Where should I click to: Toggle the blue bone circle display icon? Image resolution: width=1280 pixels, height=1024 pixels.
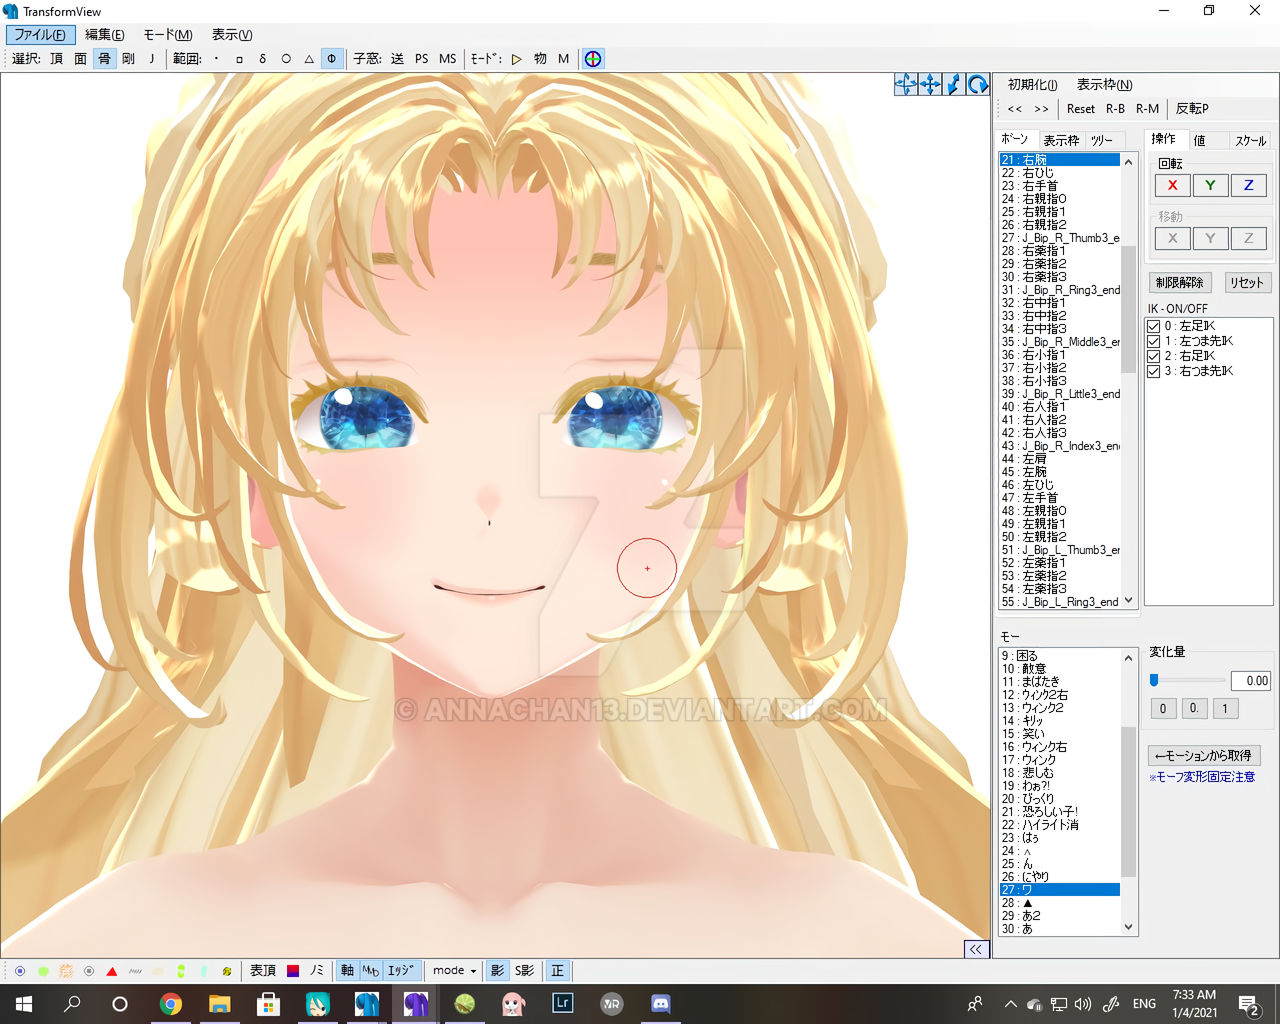pos(20,971)
